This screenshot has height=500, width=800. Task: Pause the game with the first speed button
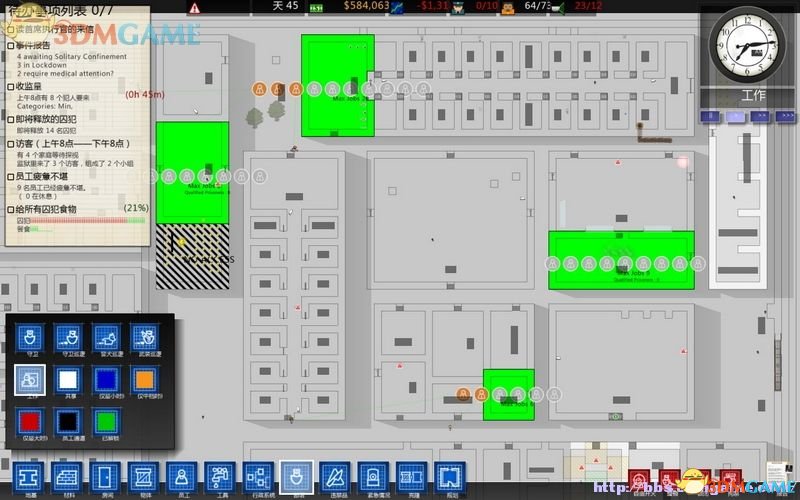tap(710, 116)
